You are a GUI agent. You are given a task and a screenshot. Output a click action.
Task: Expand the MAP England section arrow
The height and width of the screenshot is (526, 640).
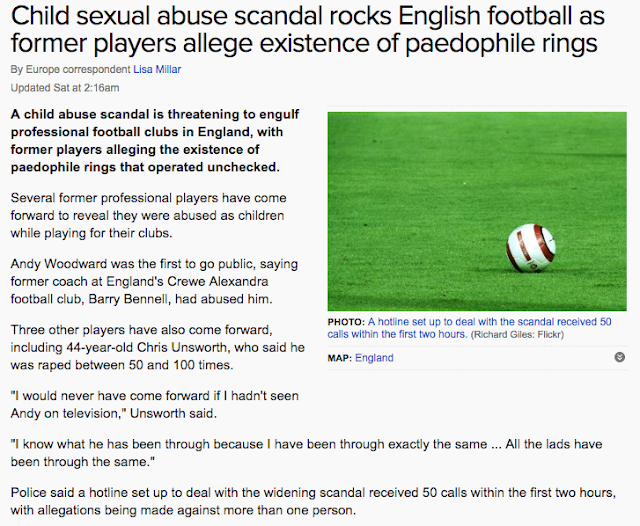[620, 357]
